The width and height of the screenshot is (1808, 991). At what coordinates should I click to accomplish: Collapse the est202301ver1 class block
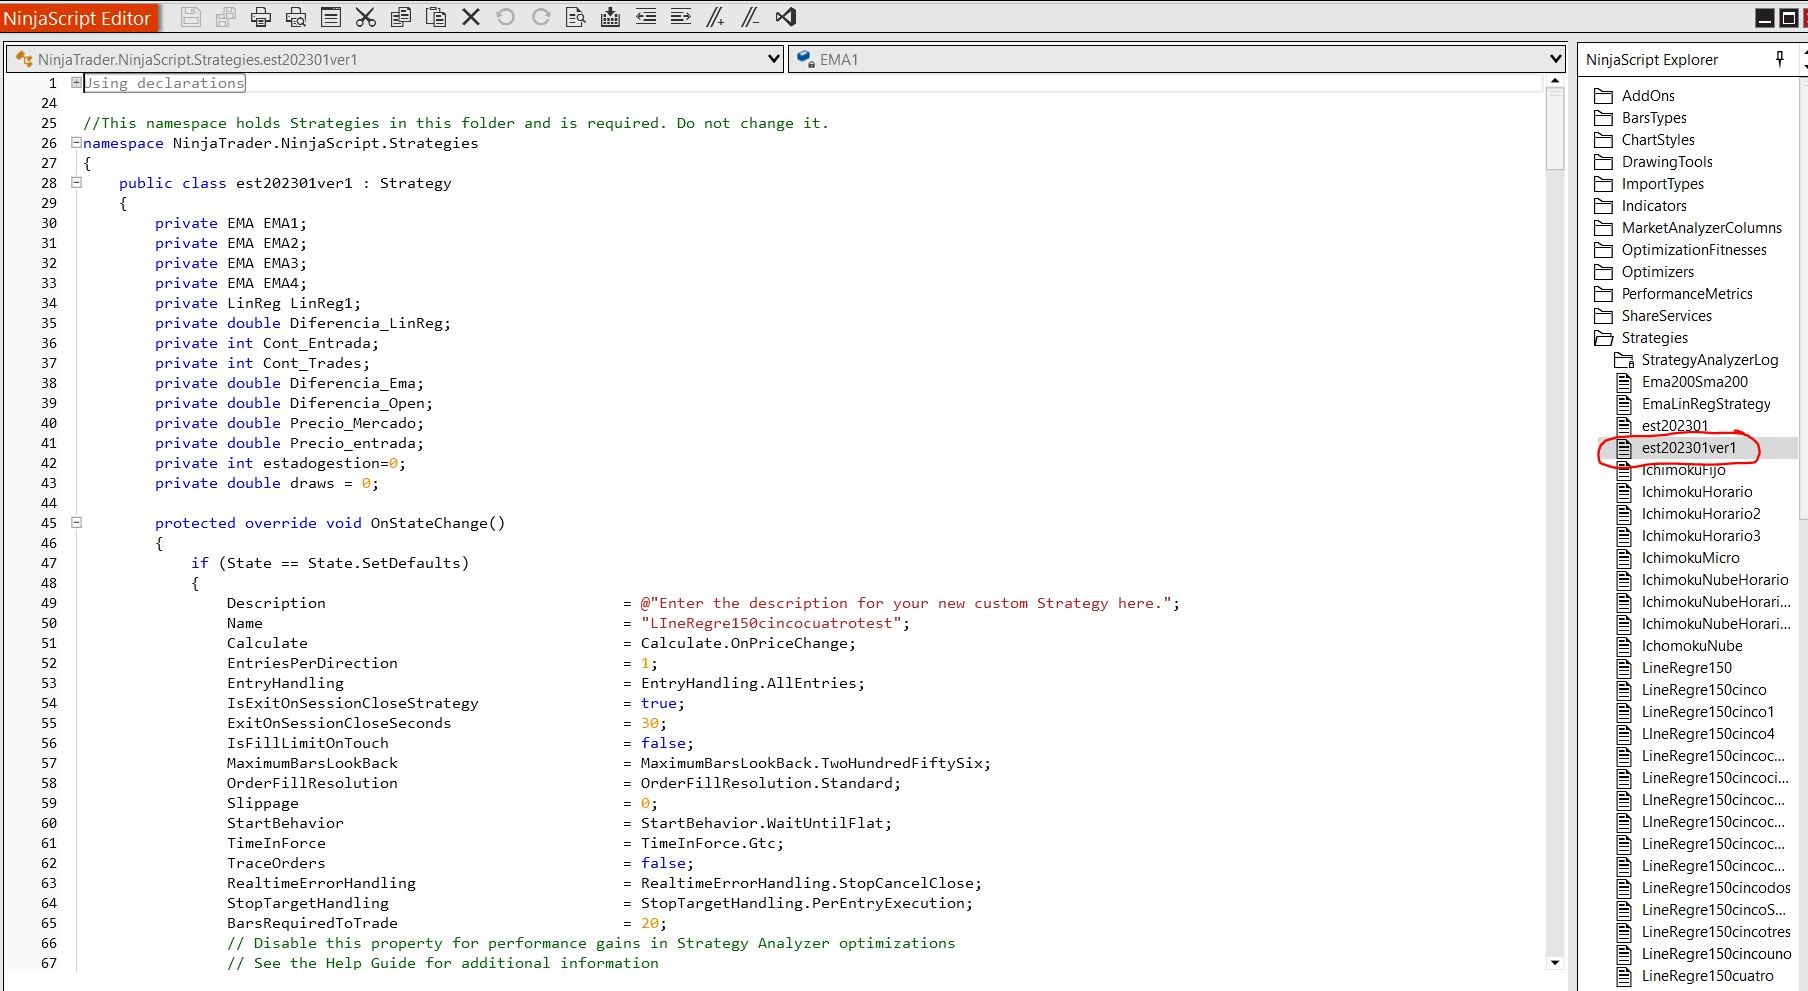point(76,183)
